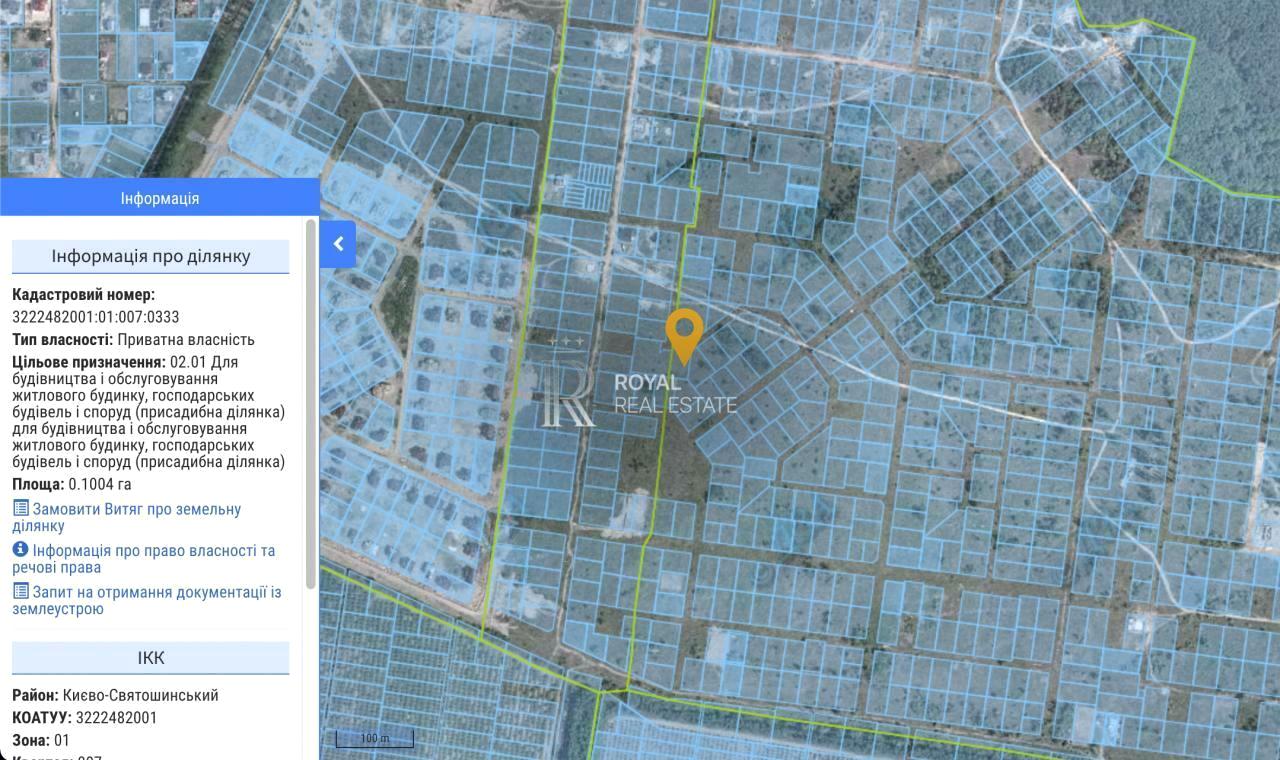
Task: Click the КОАТУУ code 3222482001
Action: click(116, 717)
